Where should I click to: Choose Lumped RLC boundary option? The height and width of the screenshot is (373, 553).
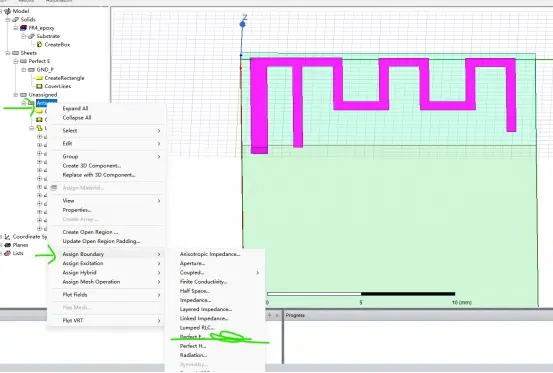[x=197, y=328]
